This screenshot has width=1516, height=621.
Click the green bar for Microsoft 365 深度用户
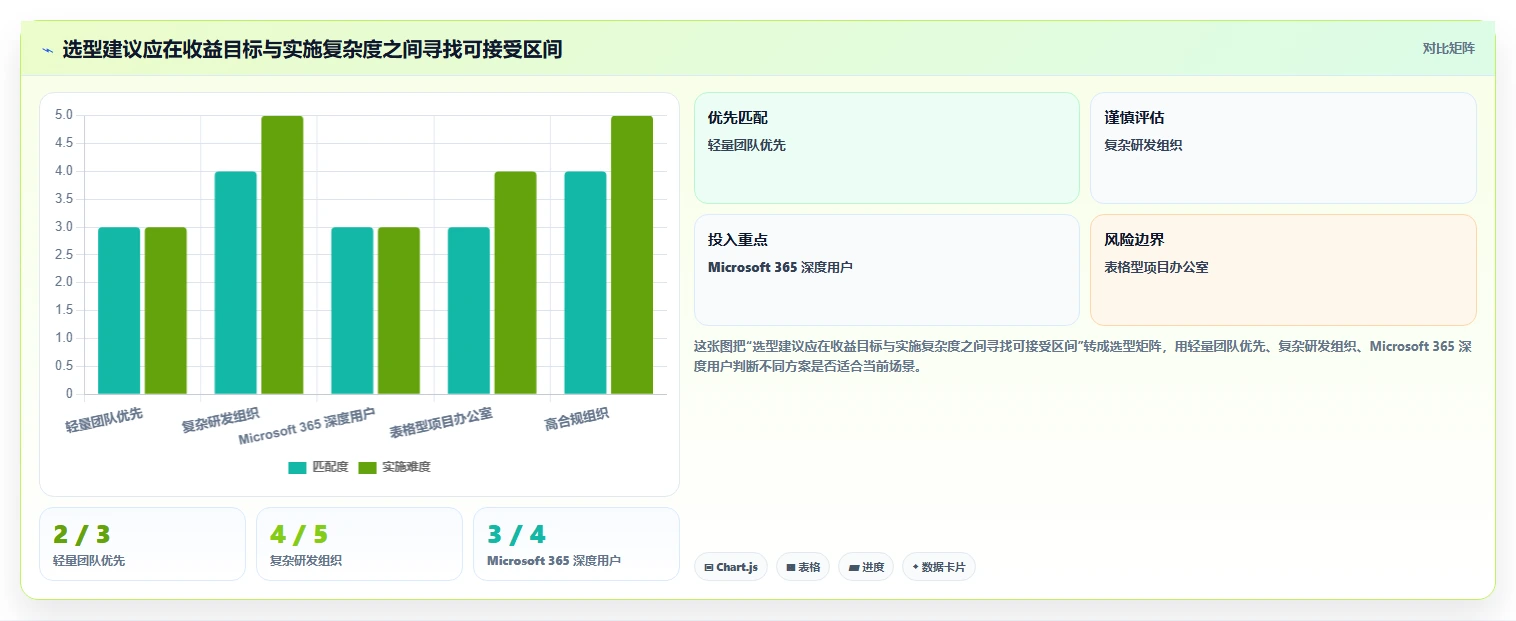tap(399, 310)
